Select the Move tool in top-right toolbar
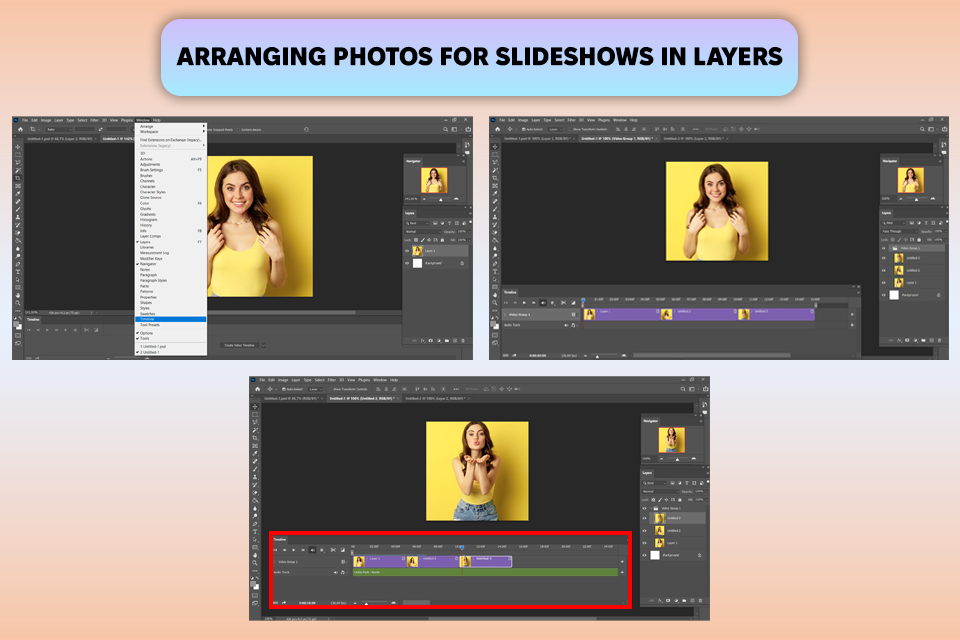960x640 pixels. [494, 147]
